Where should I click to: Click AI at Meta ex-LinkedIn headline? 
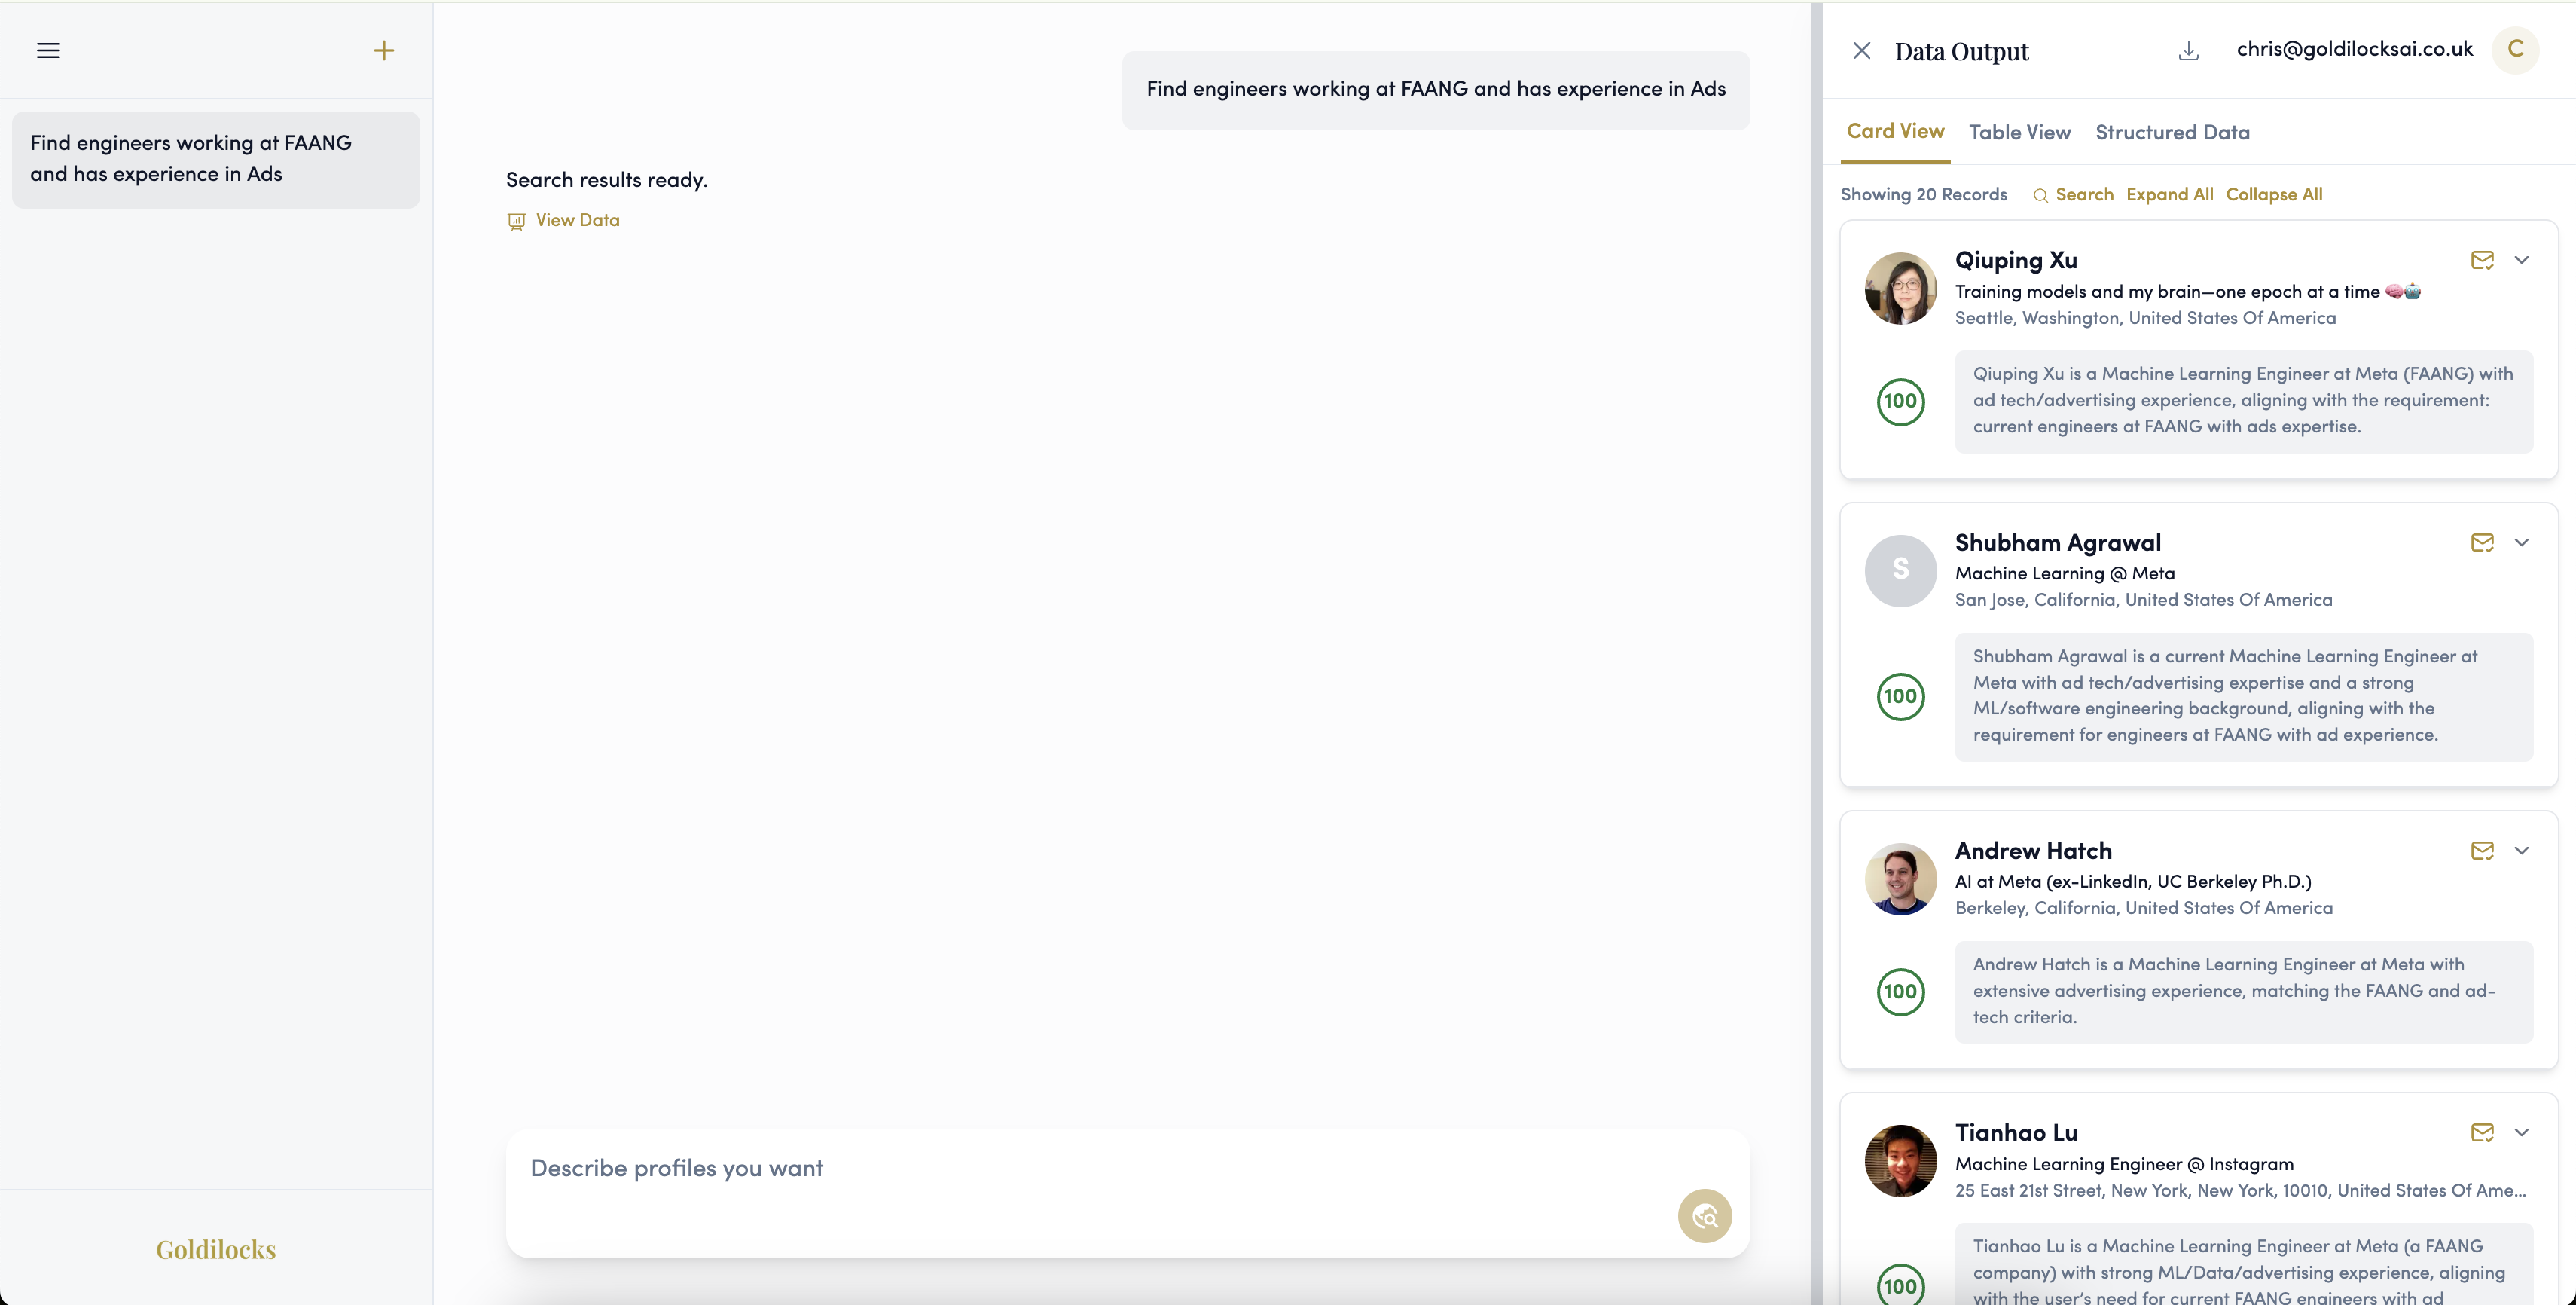[x=2133, y=881]
